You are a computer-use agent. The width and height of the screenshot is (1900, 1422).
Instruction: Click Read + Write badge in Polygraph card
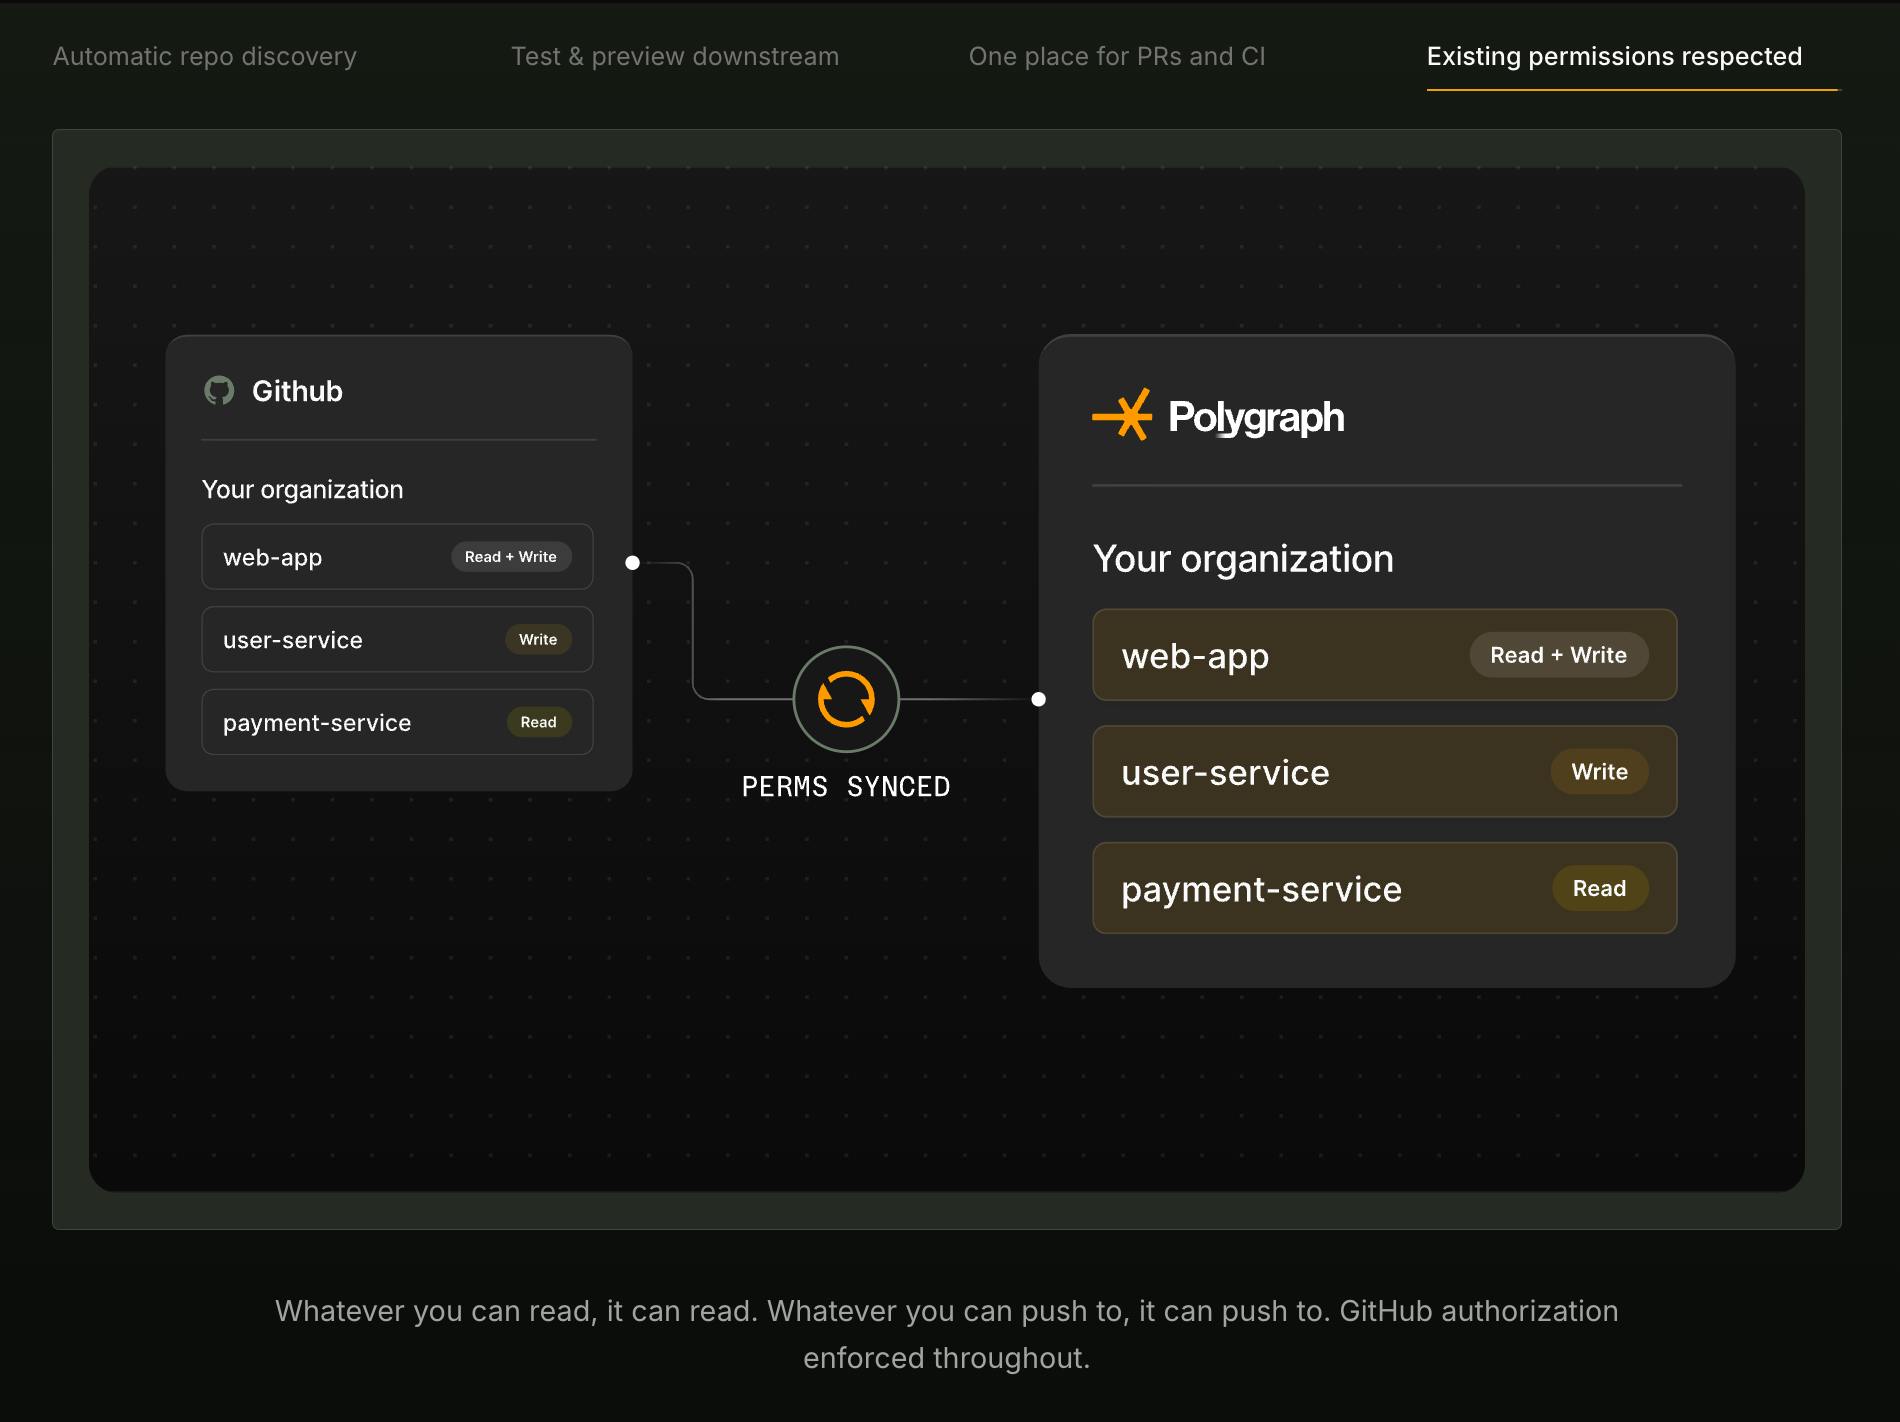pyautogui.click(x=1559, y=655)
